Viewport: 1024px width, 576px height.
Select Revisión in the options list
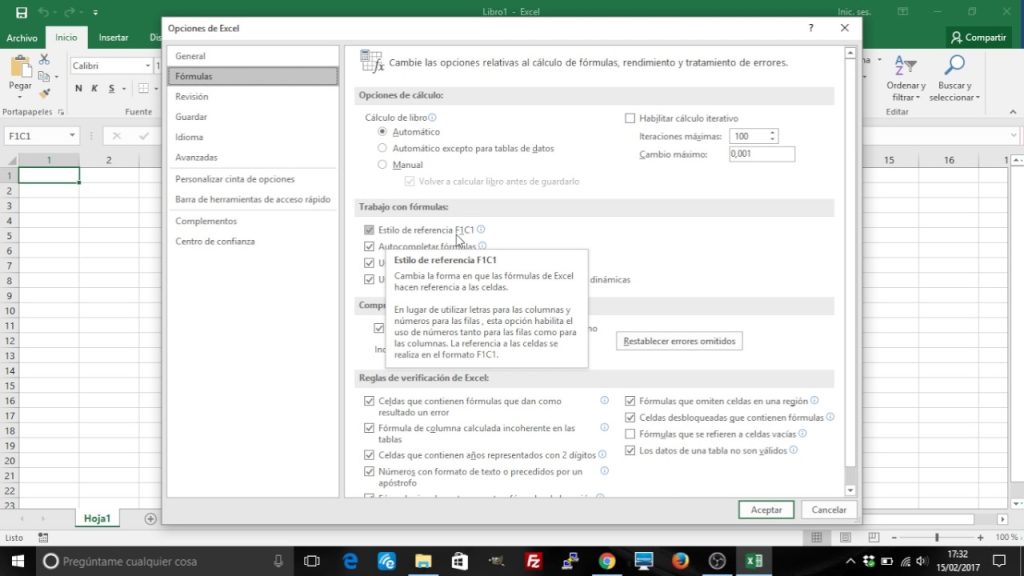pyautogui.click(x=194, y=96)
